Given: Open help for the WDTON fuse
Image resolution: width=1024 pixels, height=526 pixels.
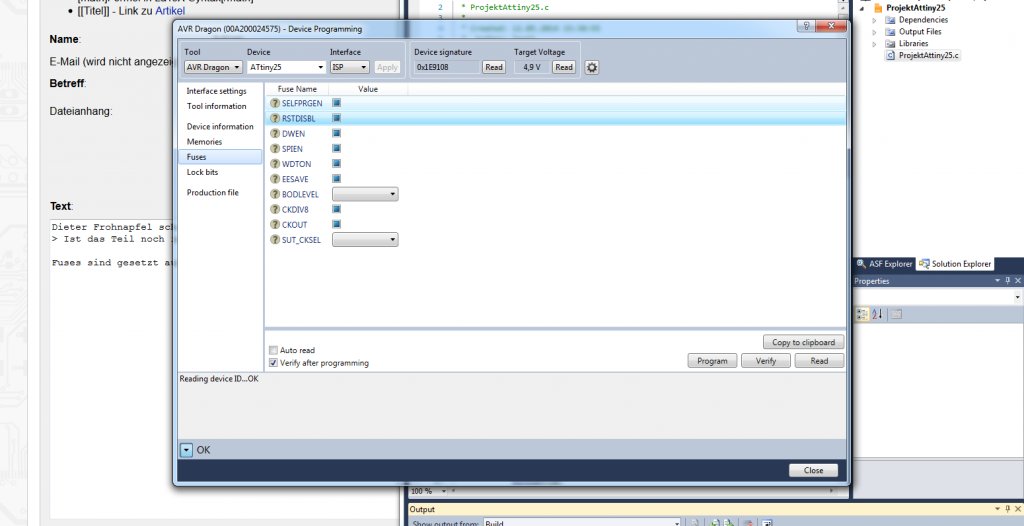Looking at the screenshot, I should (x=275, y=164).
